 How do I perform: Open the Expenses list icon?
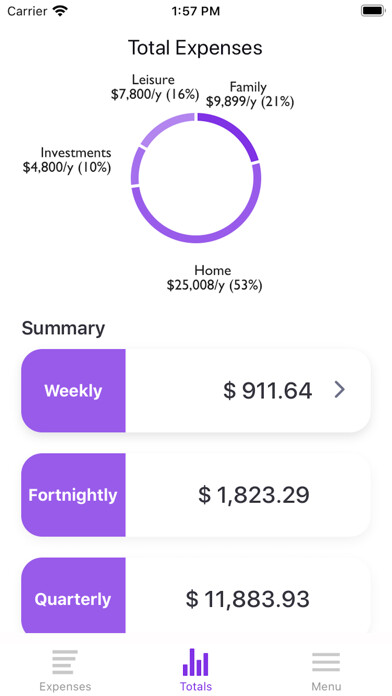65,662
